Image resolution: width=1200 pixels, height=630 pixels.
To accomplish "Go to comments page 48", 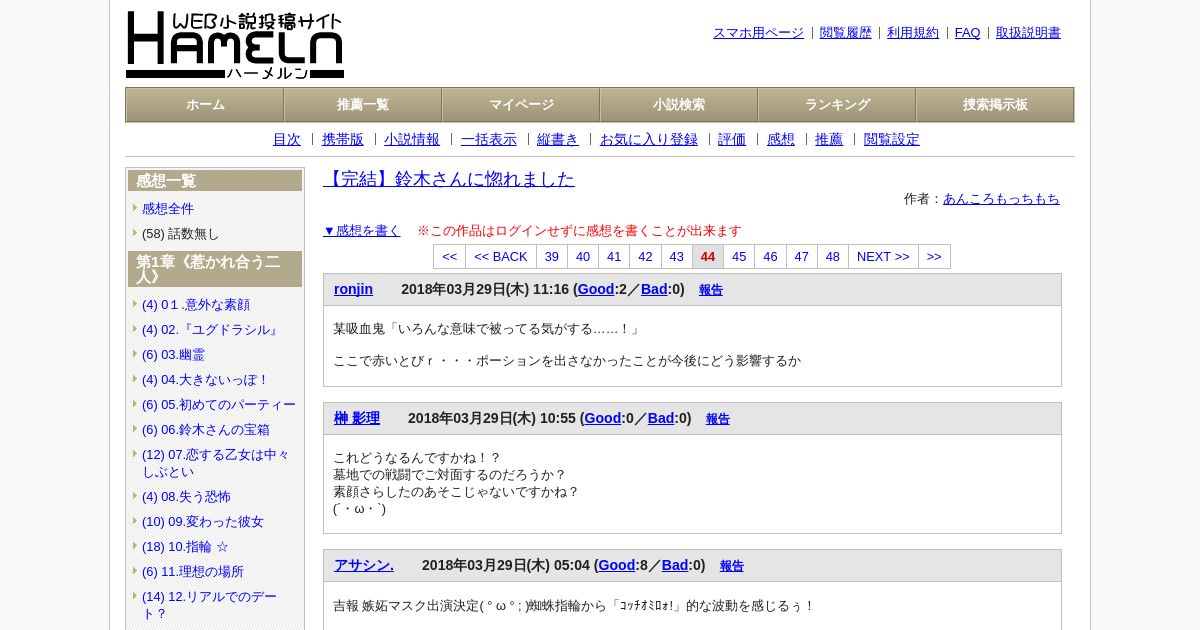I will (833, 257).
